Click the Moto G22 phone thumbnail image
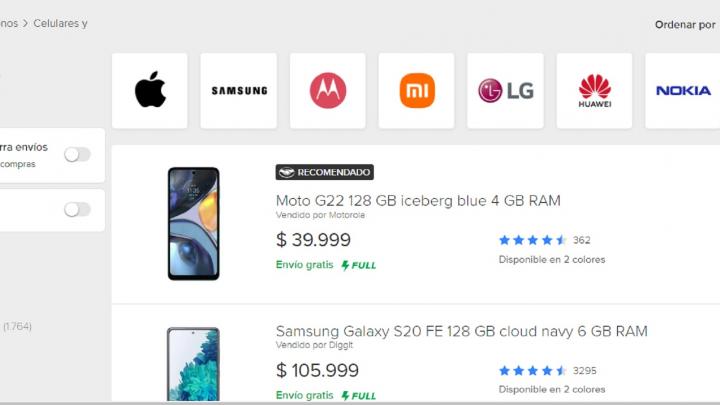 click(x=193, y=224)
